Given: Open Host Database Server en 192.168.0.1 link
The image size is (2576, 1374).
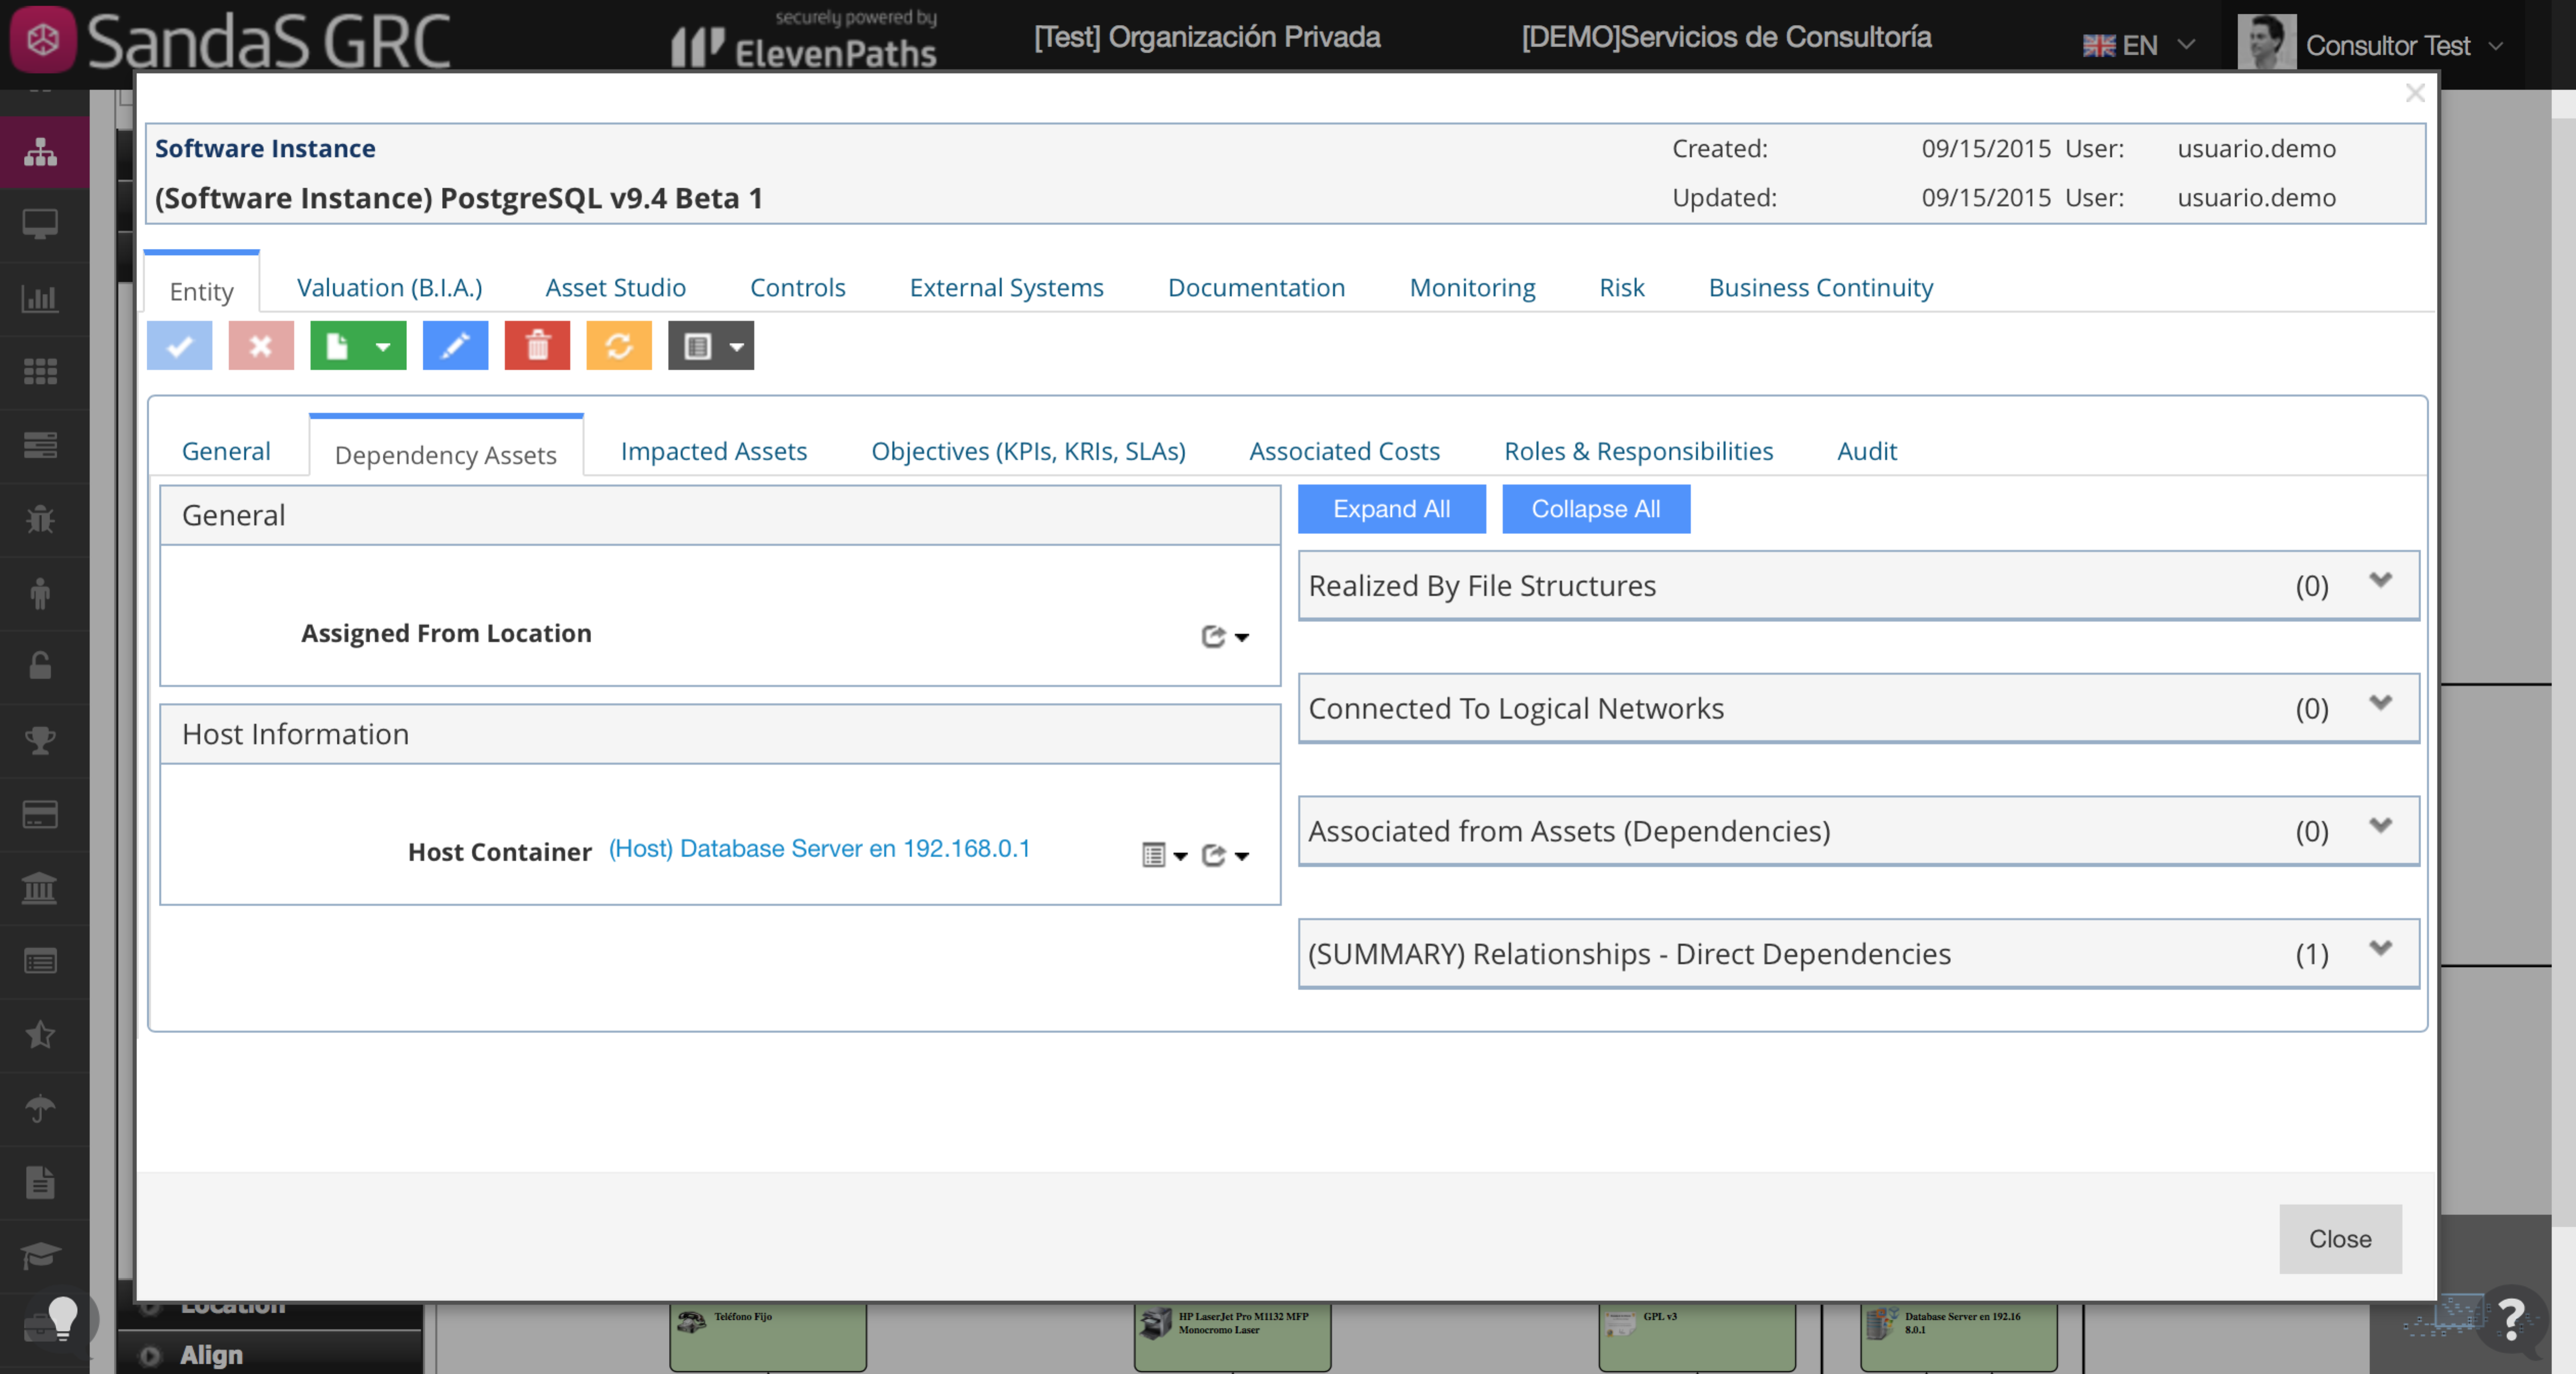Looking at the screenshot, I should 819,849.
